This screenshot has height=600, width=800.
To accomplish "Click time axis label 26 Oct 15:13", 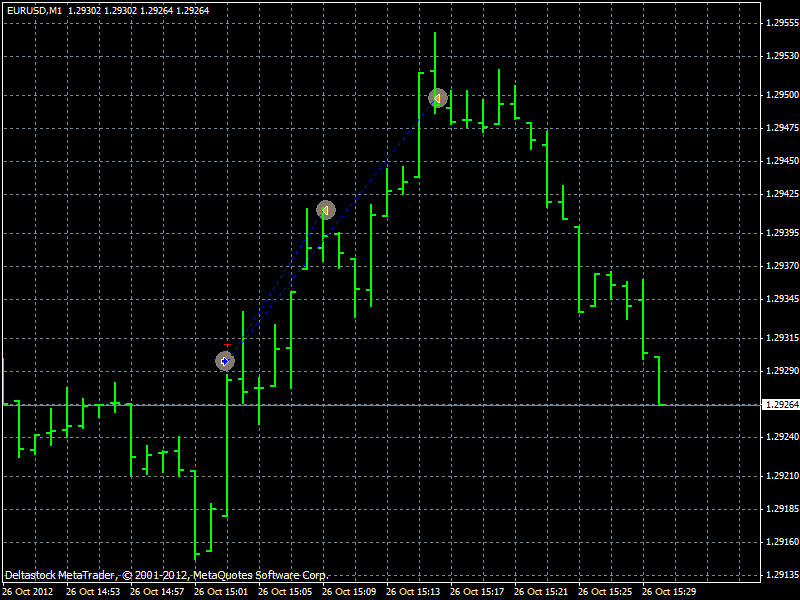I will (x=413, y=592).
